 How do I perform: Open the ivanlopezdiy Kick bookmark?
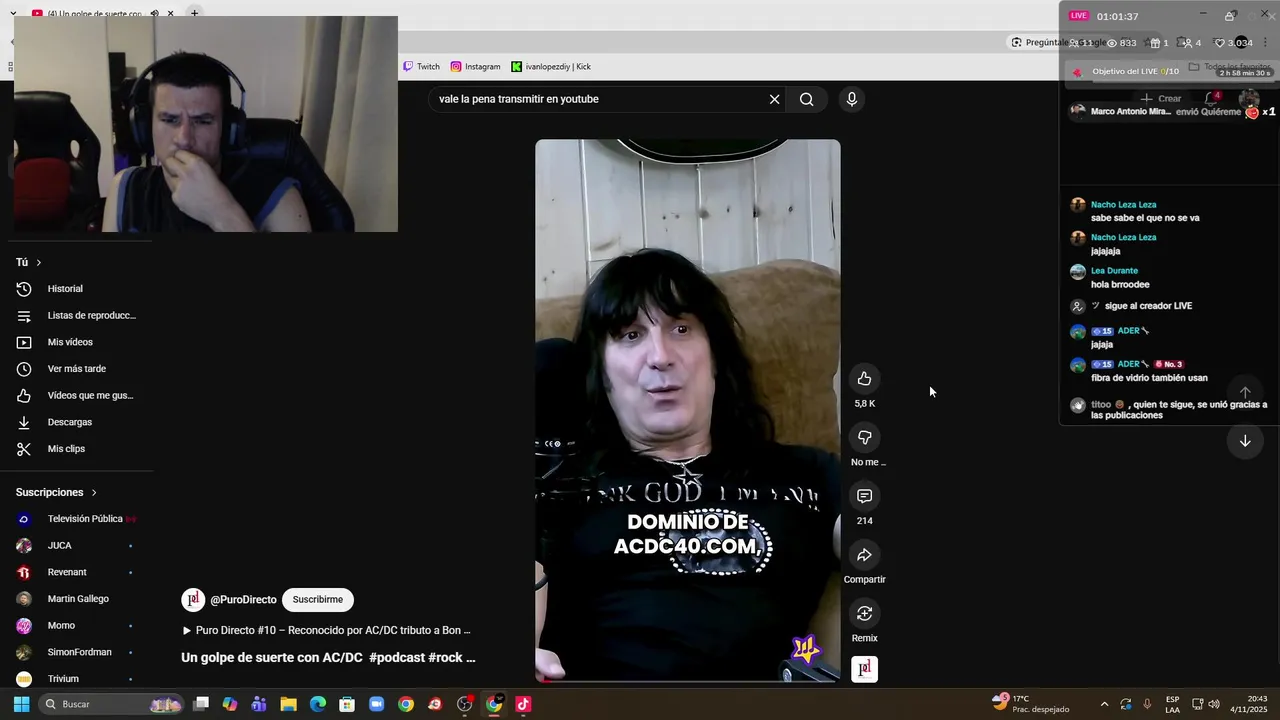pos(551,67)
